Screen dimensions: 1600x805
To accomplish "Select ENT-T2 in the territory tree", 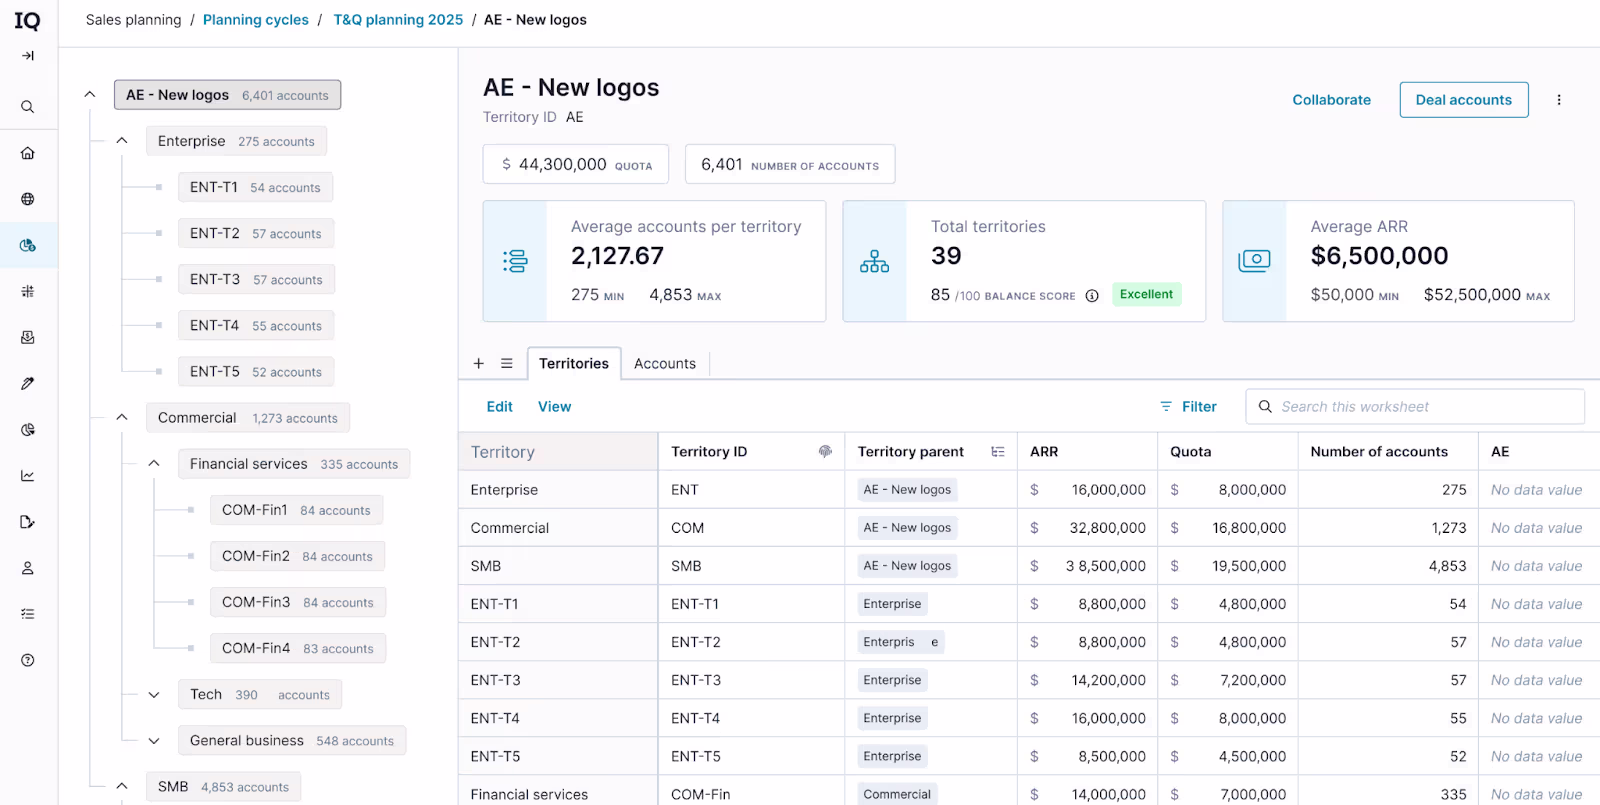I will tap(256, 234).
